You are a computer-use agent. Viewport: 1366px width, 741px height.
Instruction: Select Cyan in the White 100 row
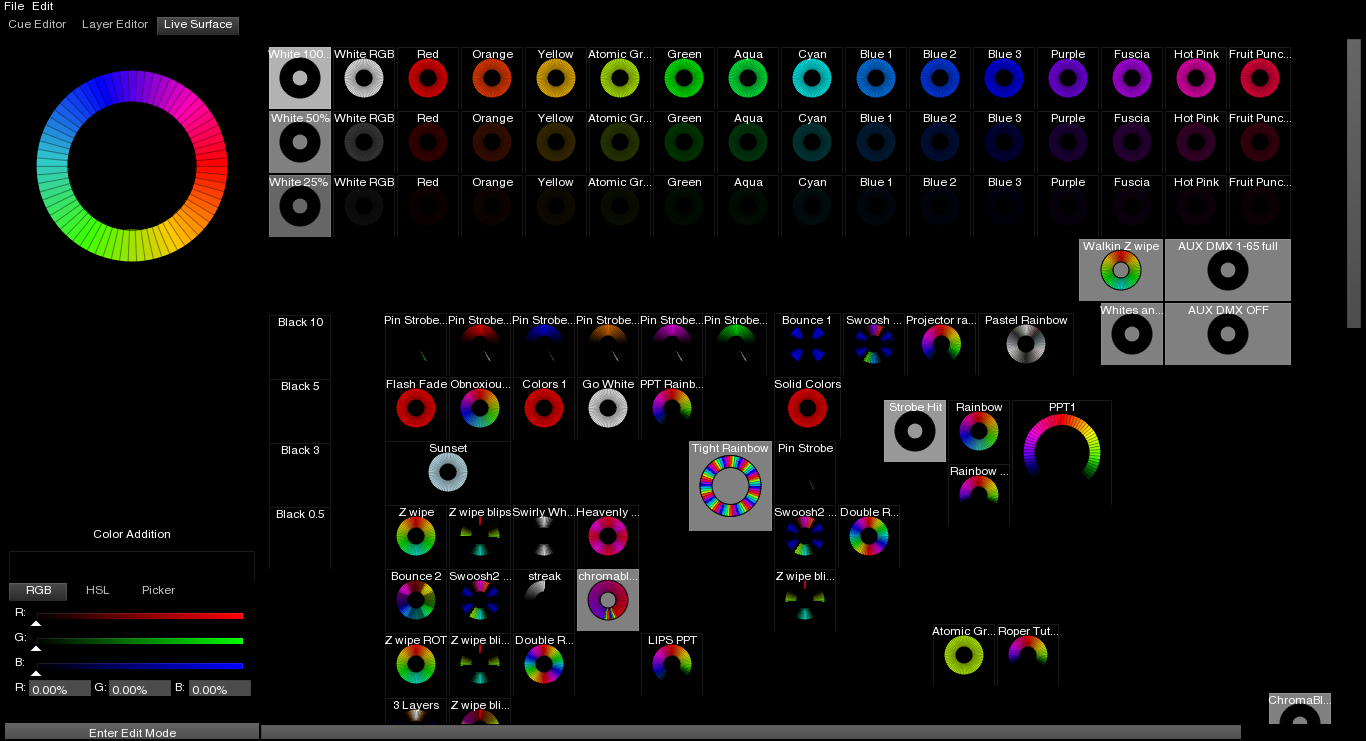click(x=812, y=78)
